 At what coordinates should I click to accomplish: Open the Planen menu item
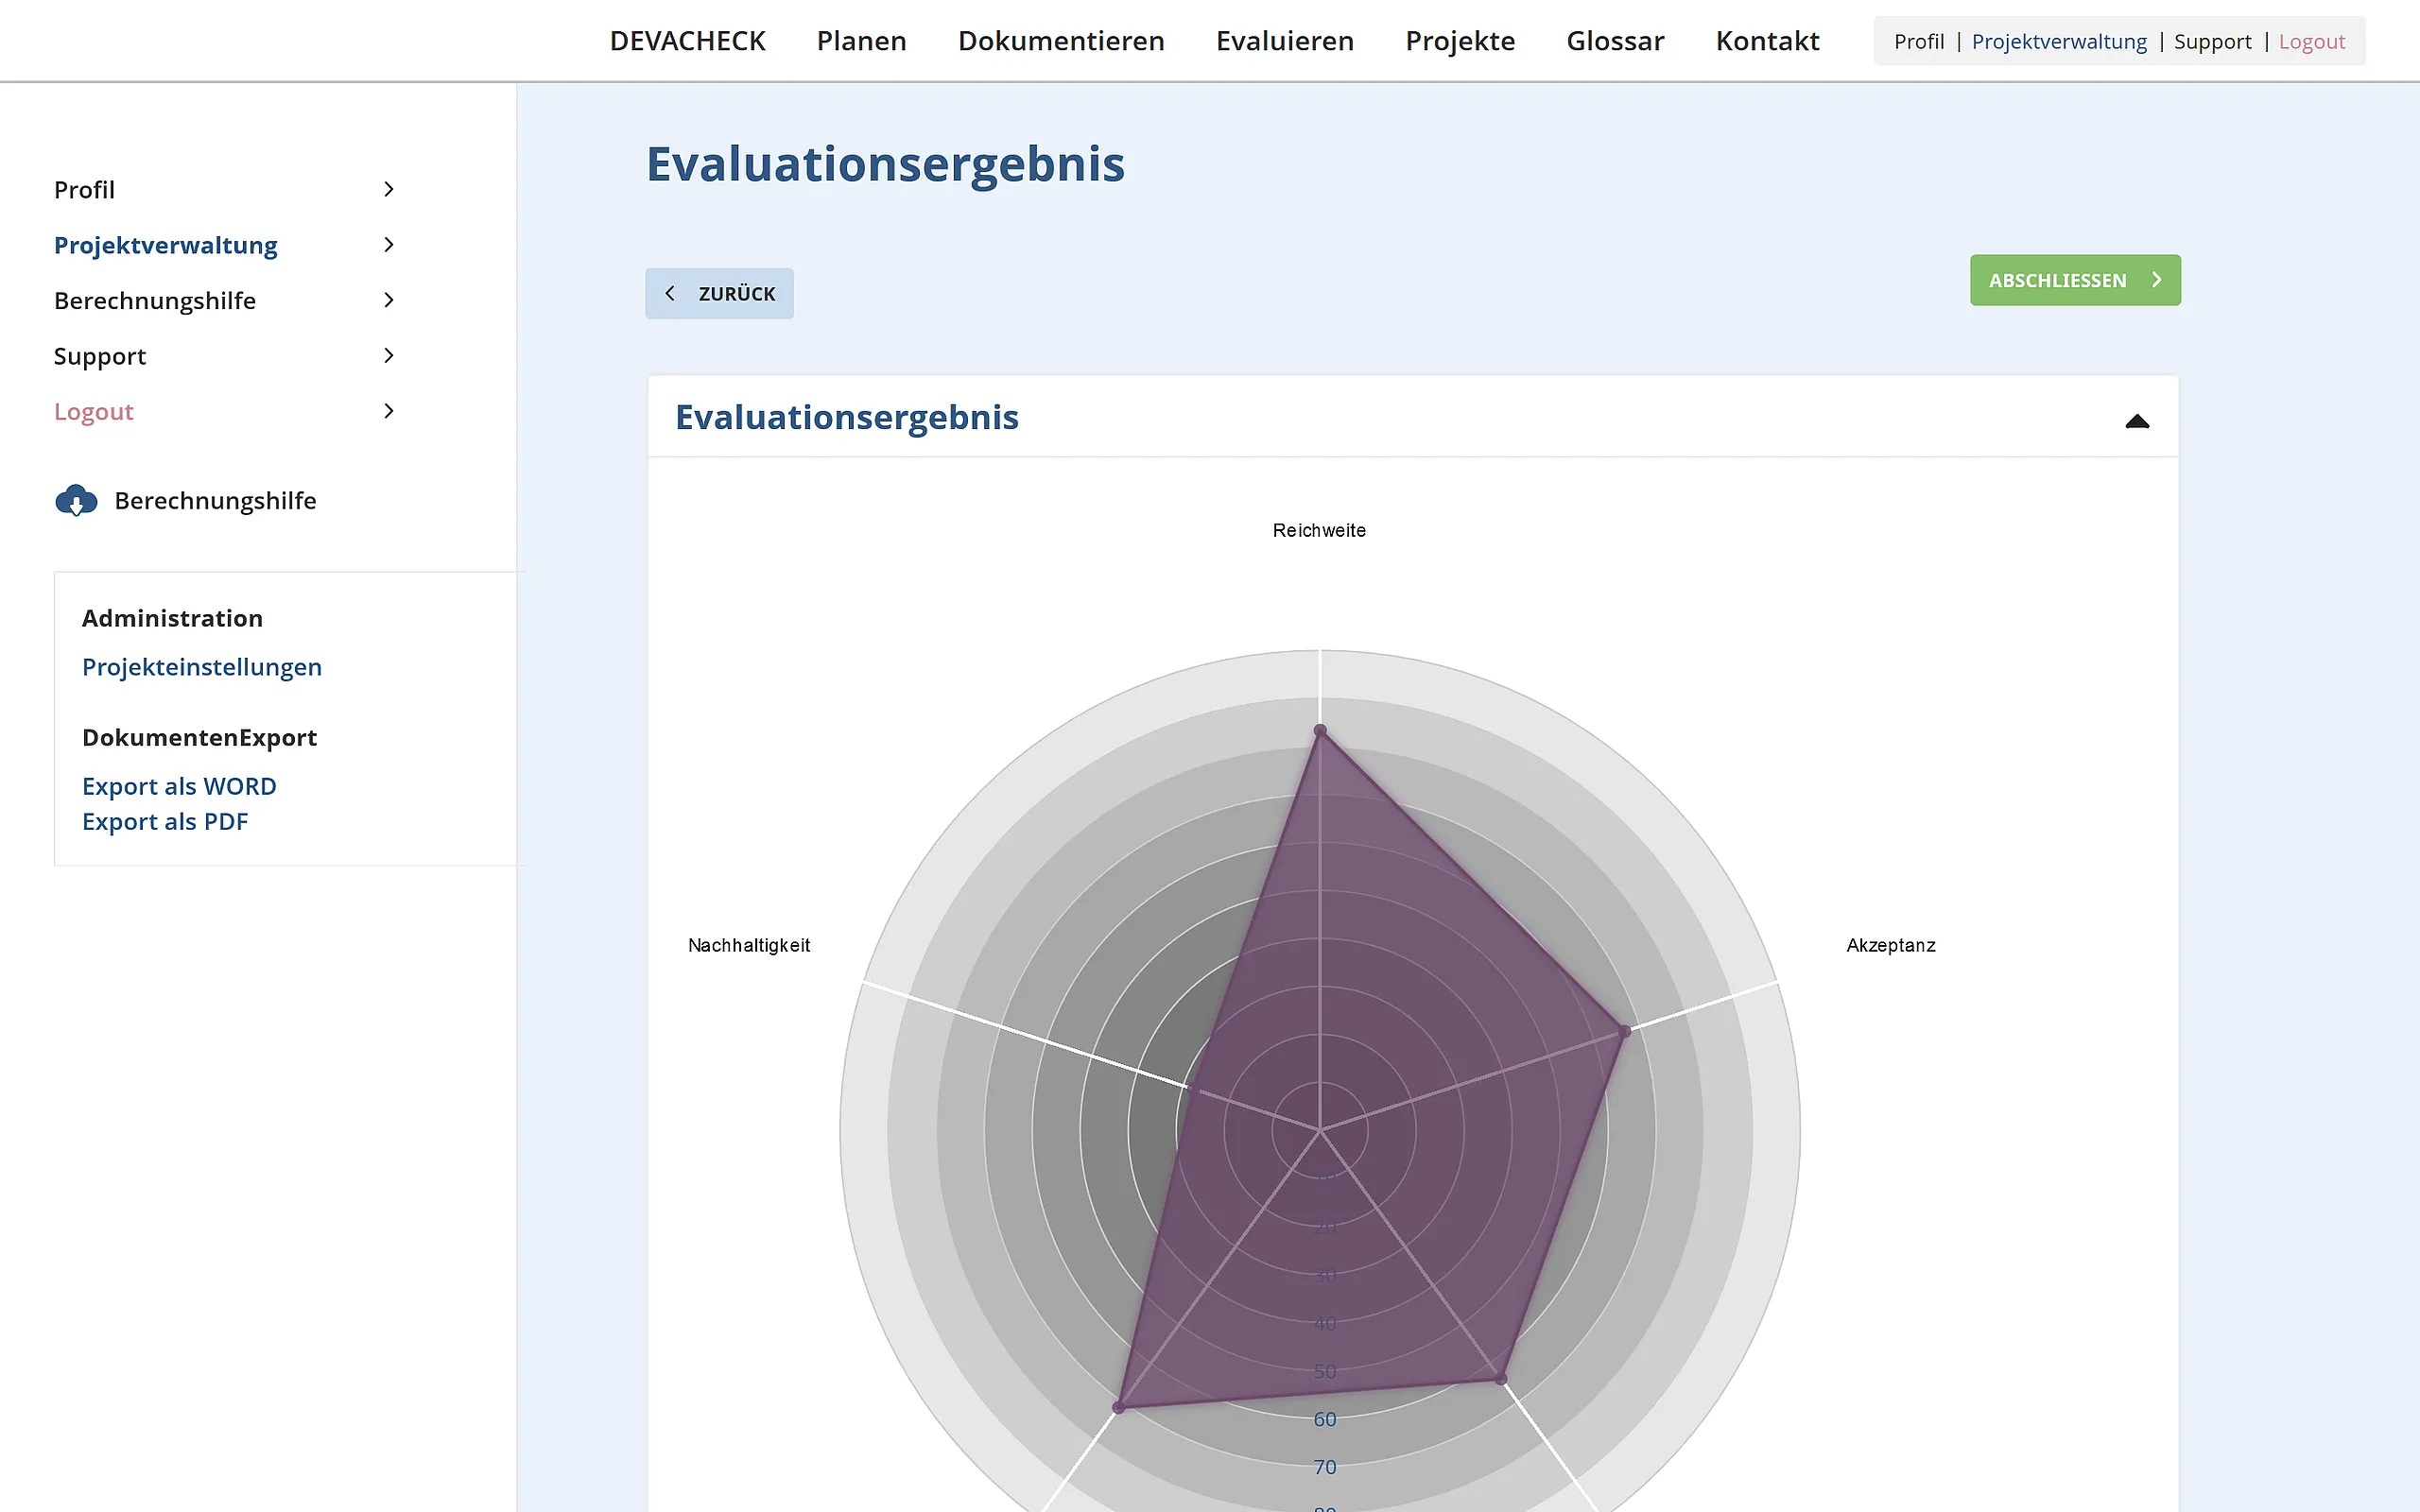pos(861,41)
